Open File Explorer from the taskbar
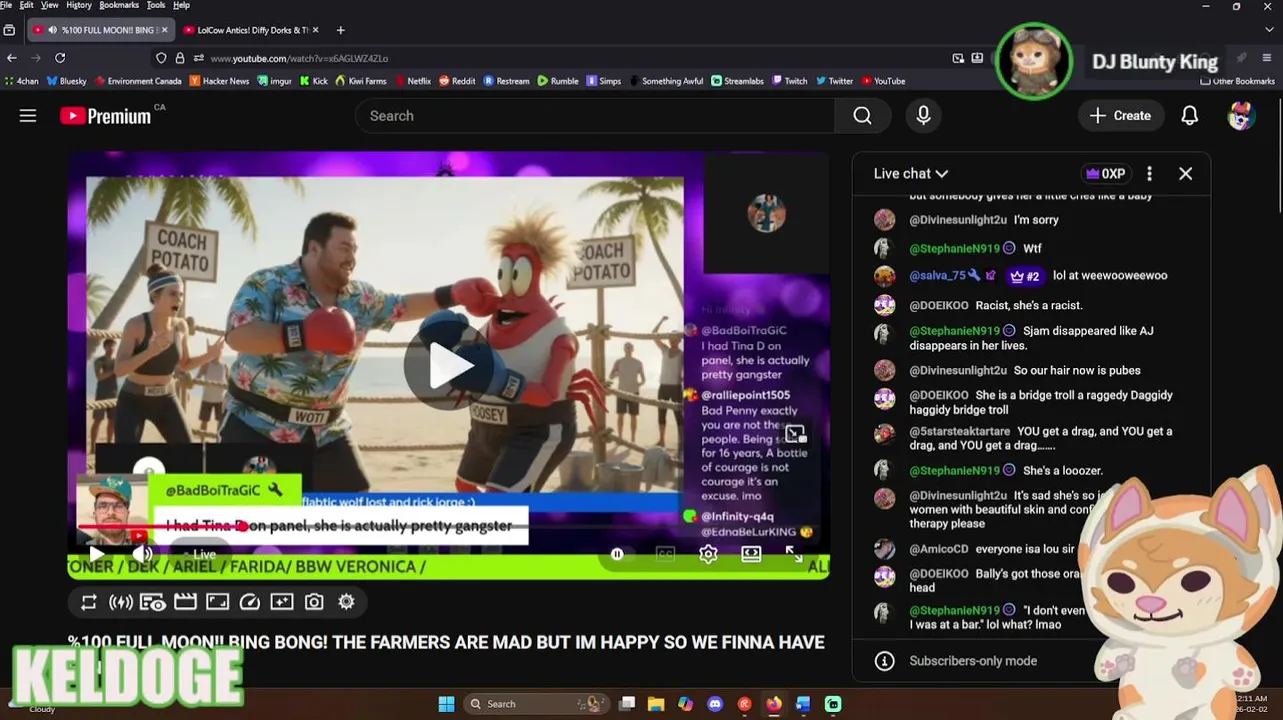The image size is (1283, 720). (656, 704)
